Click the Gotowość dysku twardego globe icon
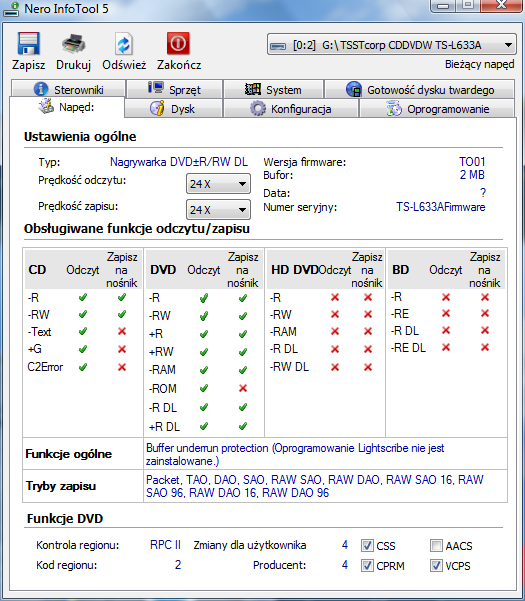This screenshot has width=525, height=601. click(x=354, y=89)
